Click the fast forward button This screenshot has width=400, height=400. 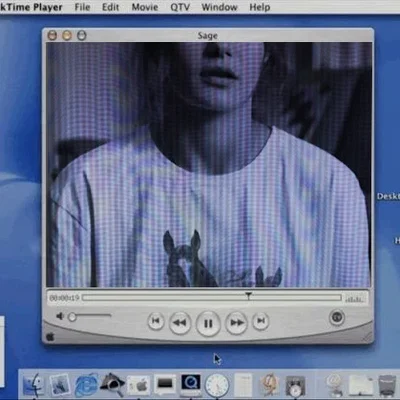point(237,323)
